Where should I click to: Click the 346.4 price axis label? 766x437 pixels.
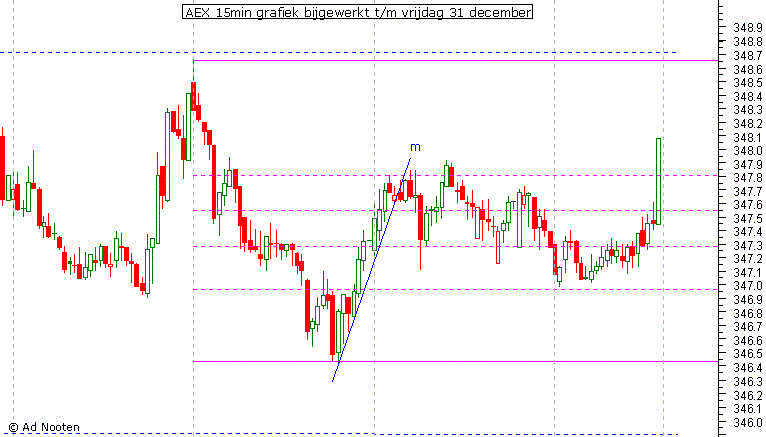(747, 367)
